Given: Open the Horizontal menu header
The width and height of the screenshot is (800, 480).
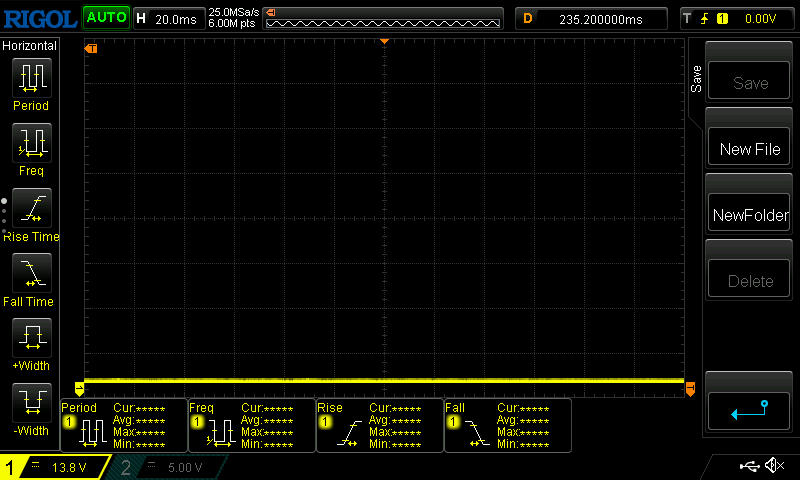Looking at the screenshot, I should click(x=30, y=46).
